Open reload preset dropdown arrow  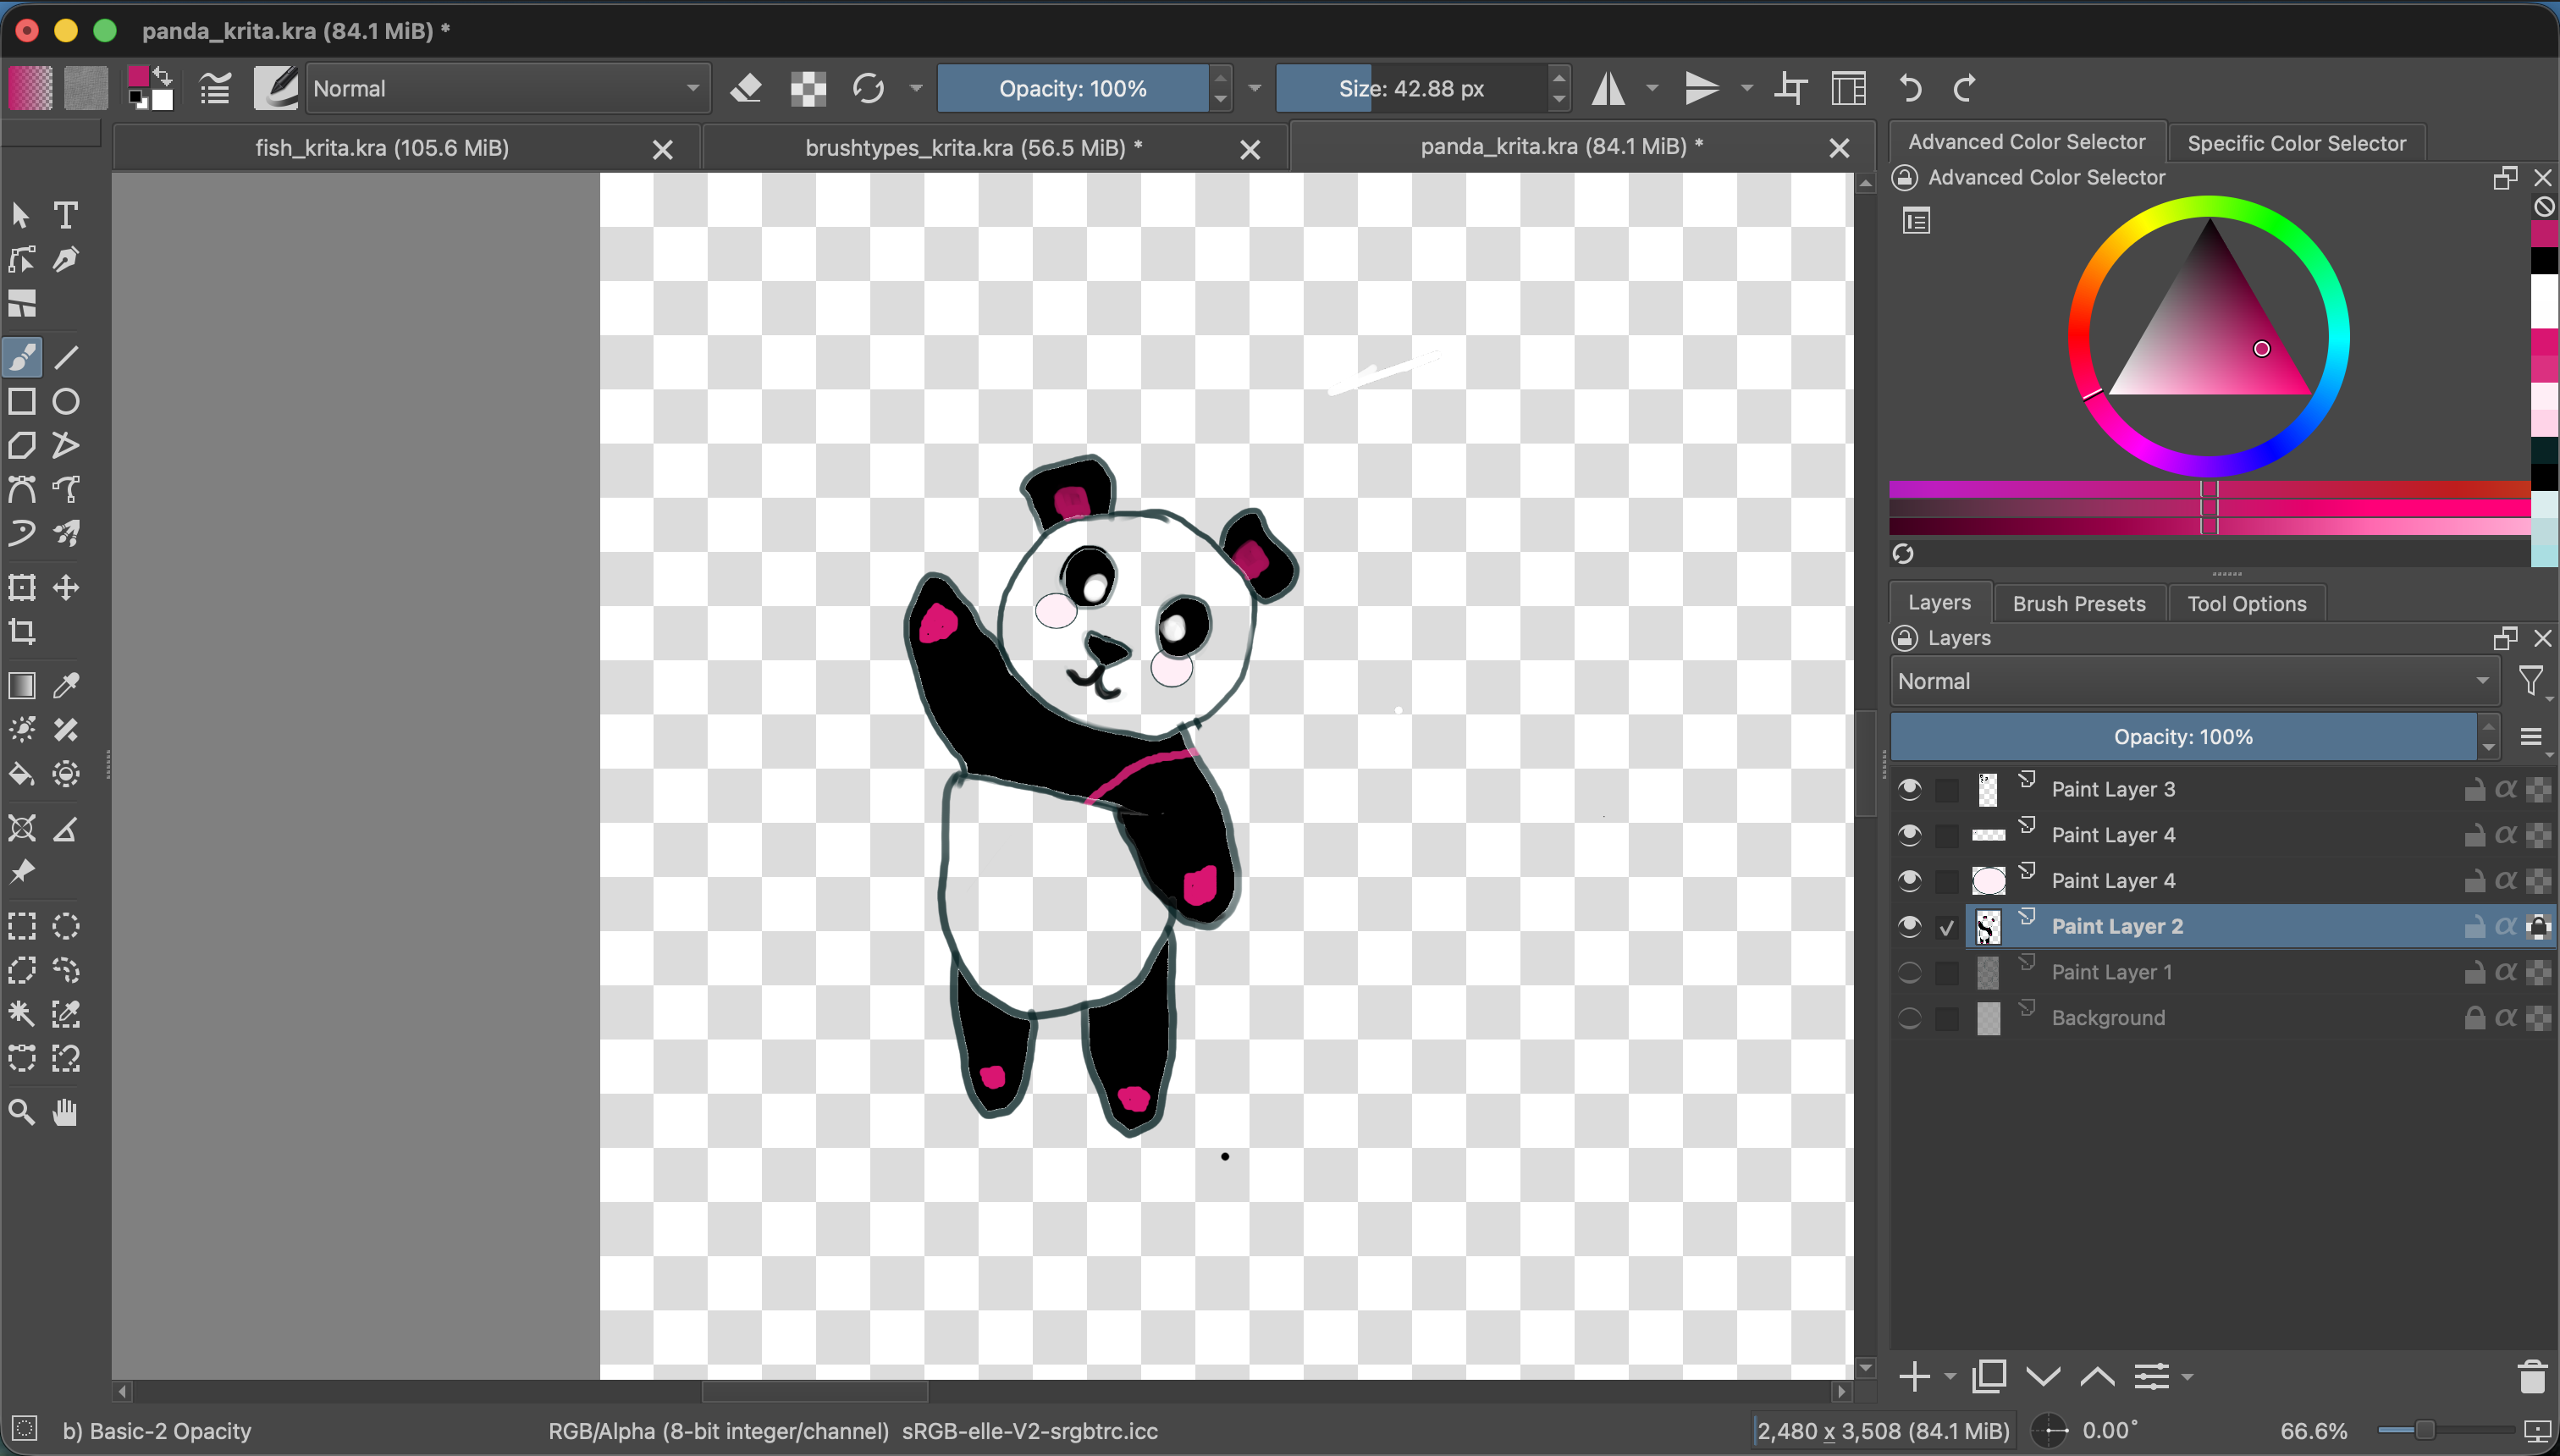915,88
